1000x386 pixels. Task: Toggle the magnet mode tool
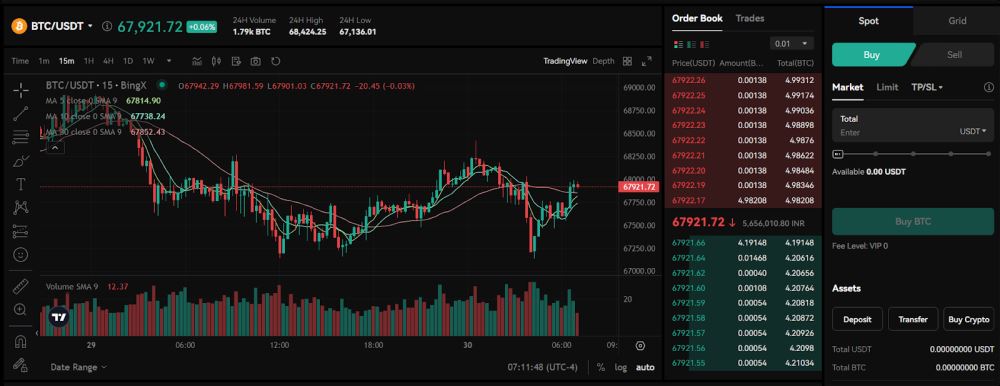click(x=20, y=341)
